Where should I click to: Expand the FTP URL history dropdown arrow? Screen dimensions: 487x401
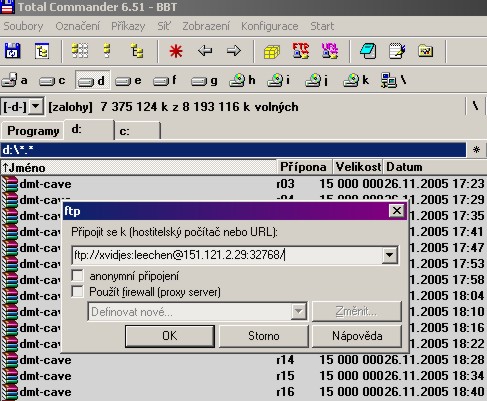pyautogui.click(x=389, y=255)
